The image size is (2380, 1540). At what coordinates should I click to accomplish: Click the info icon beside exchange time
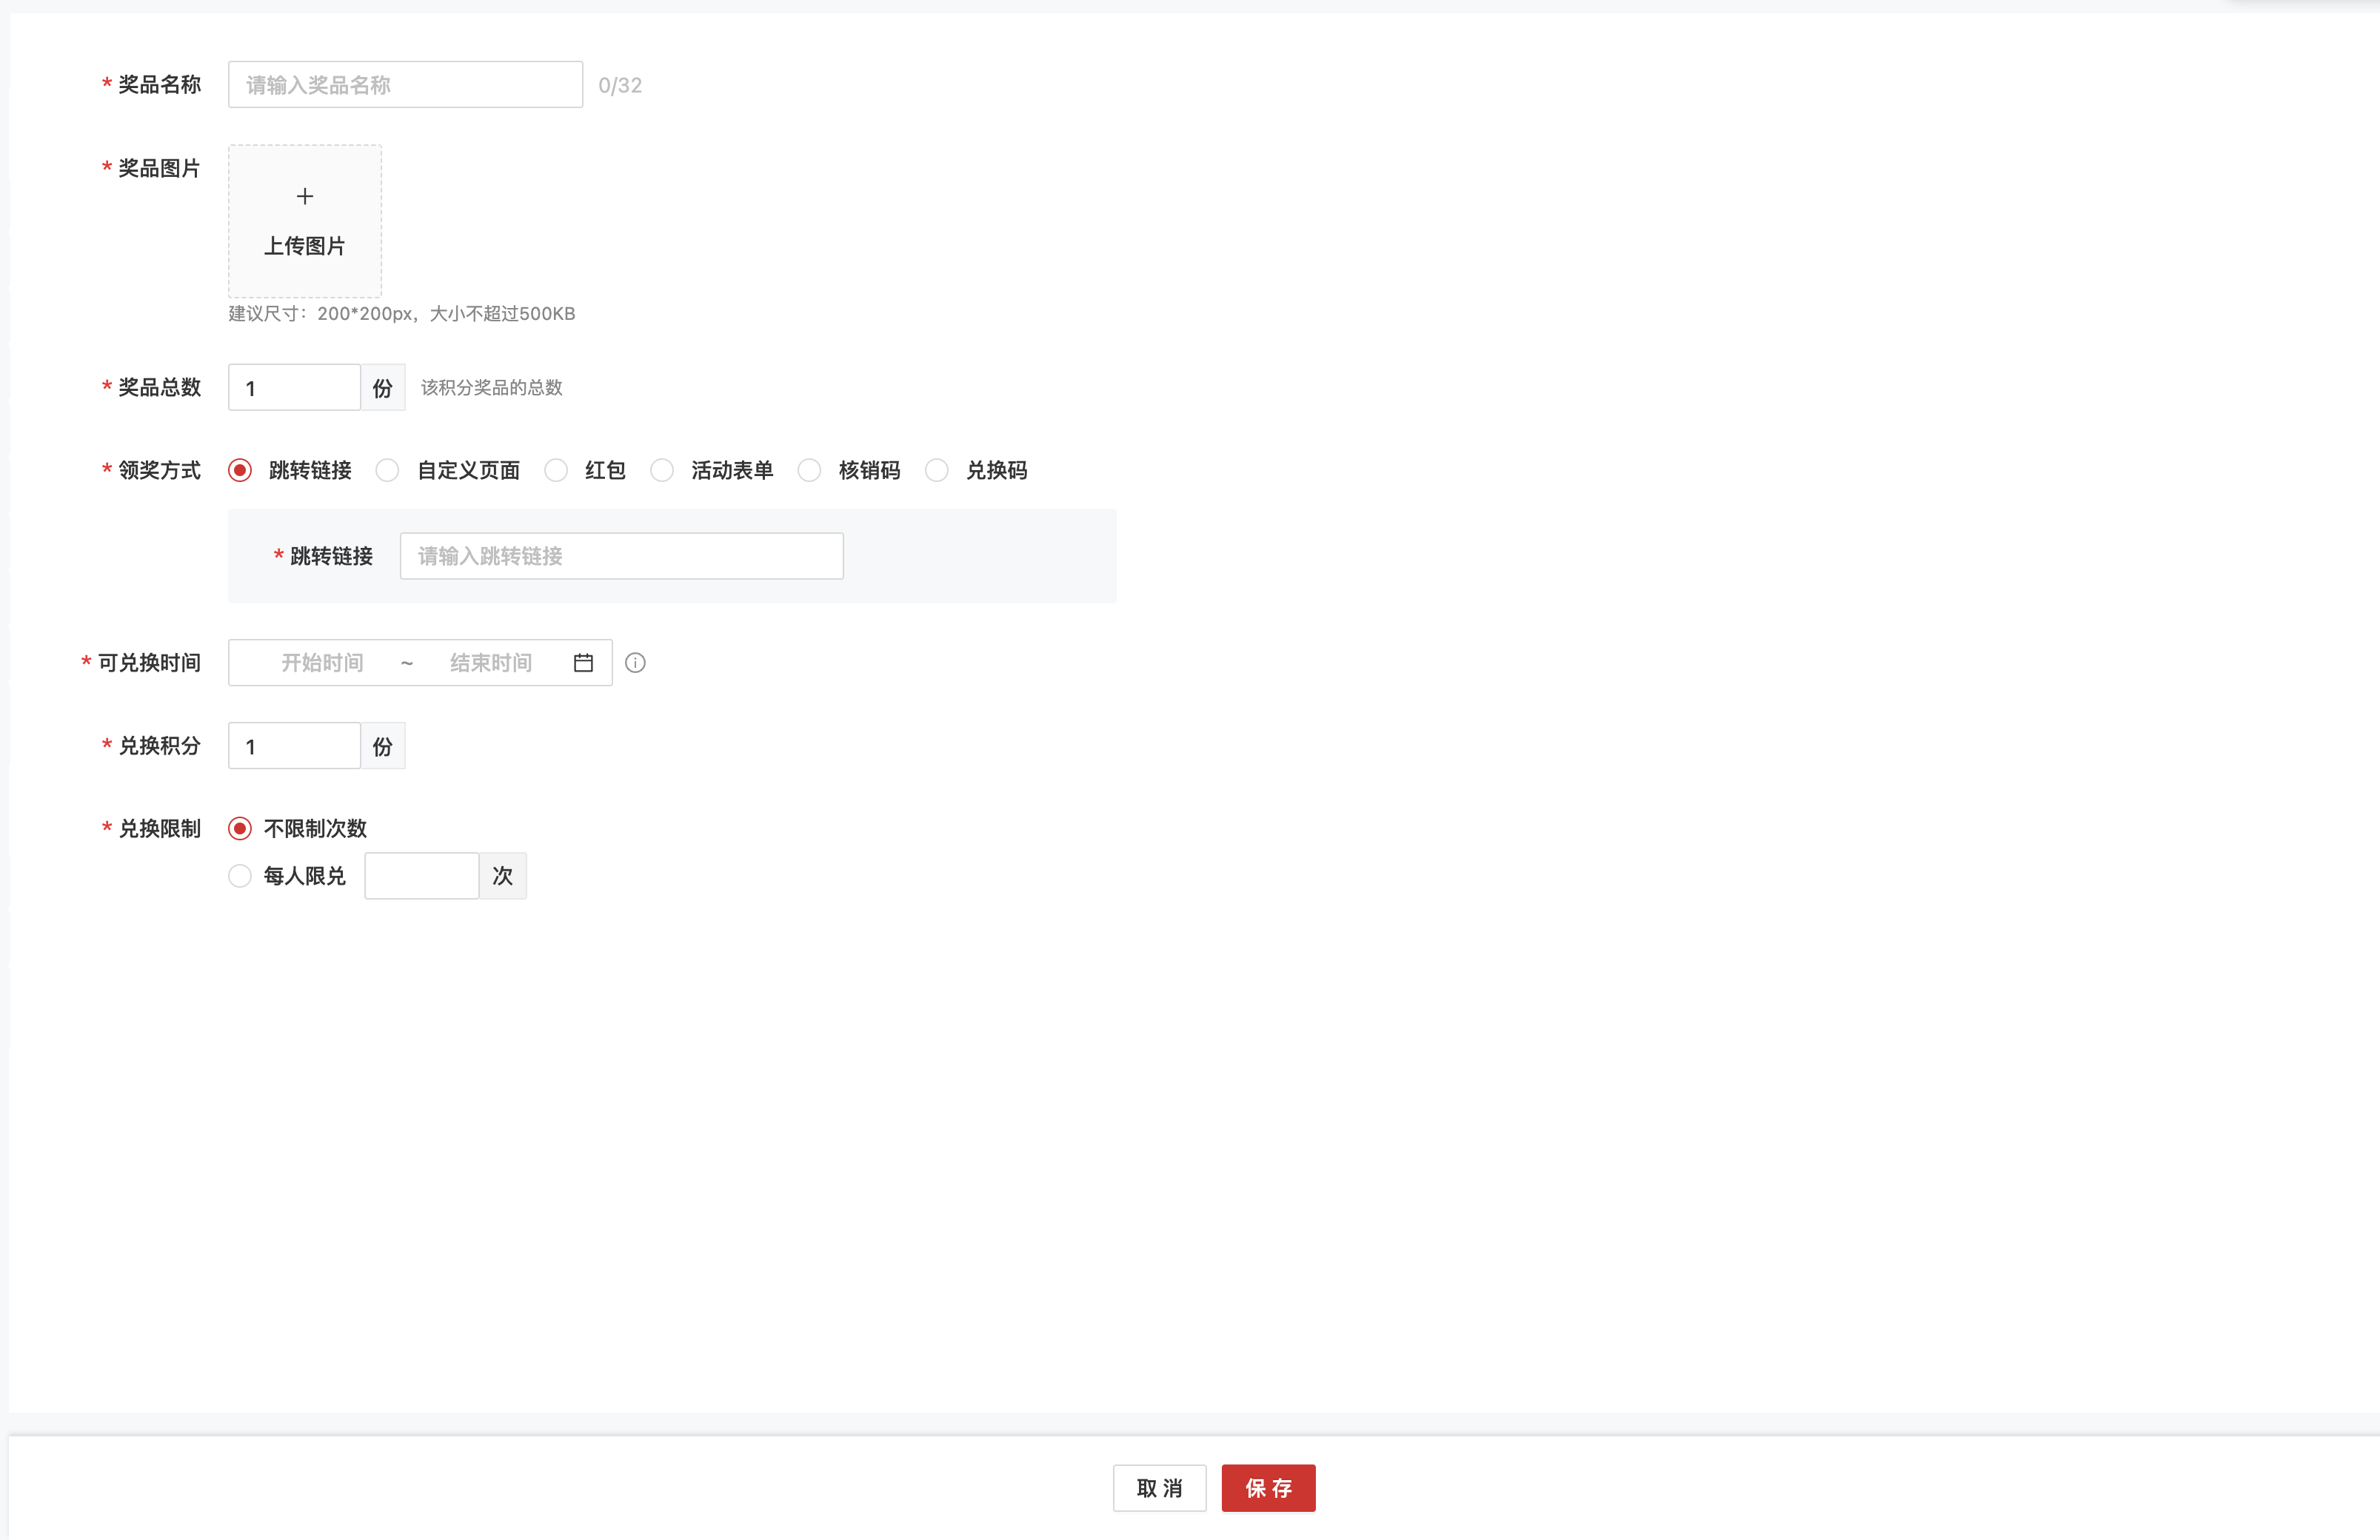[635, 663]
